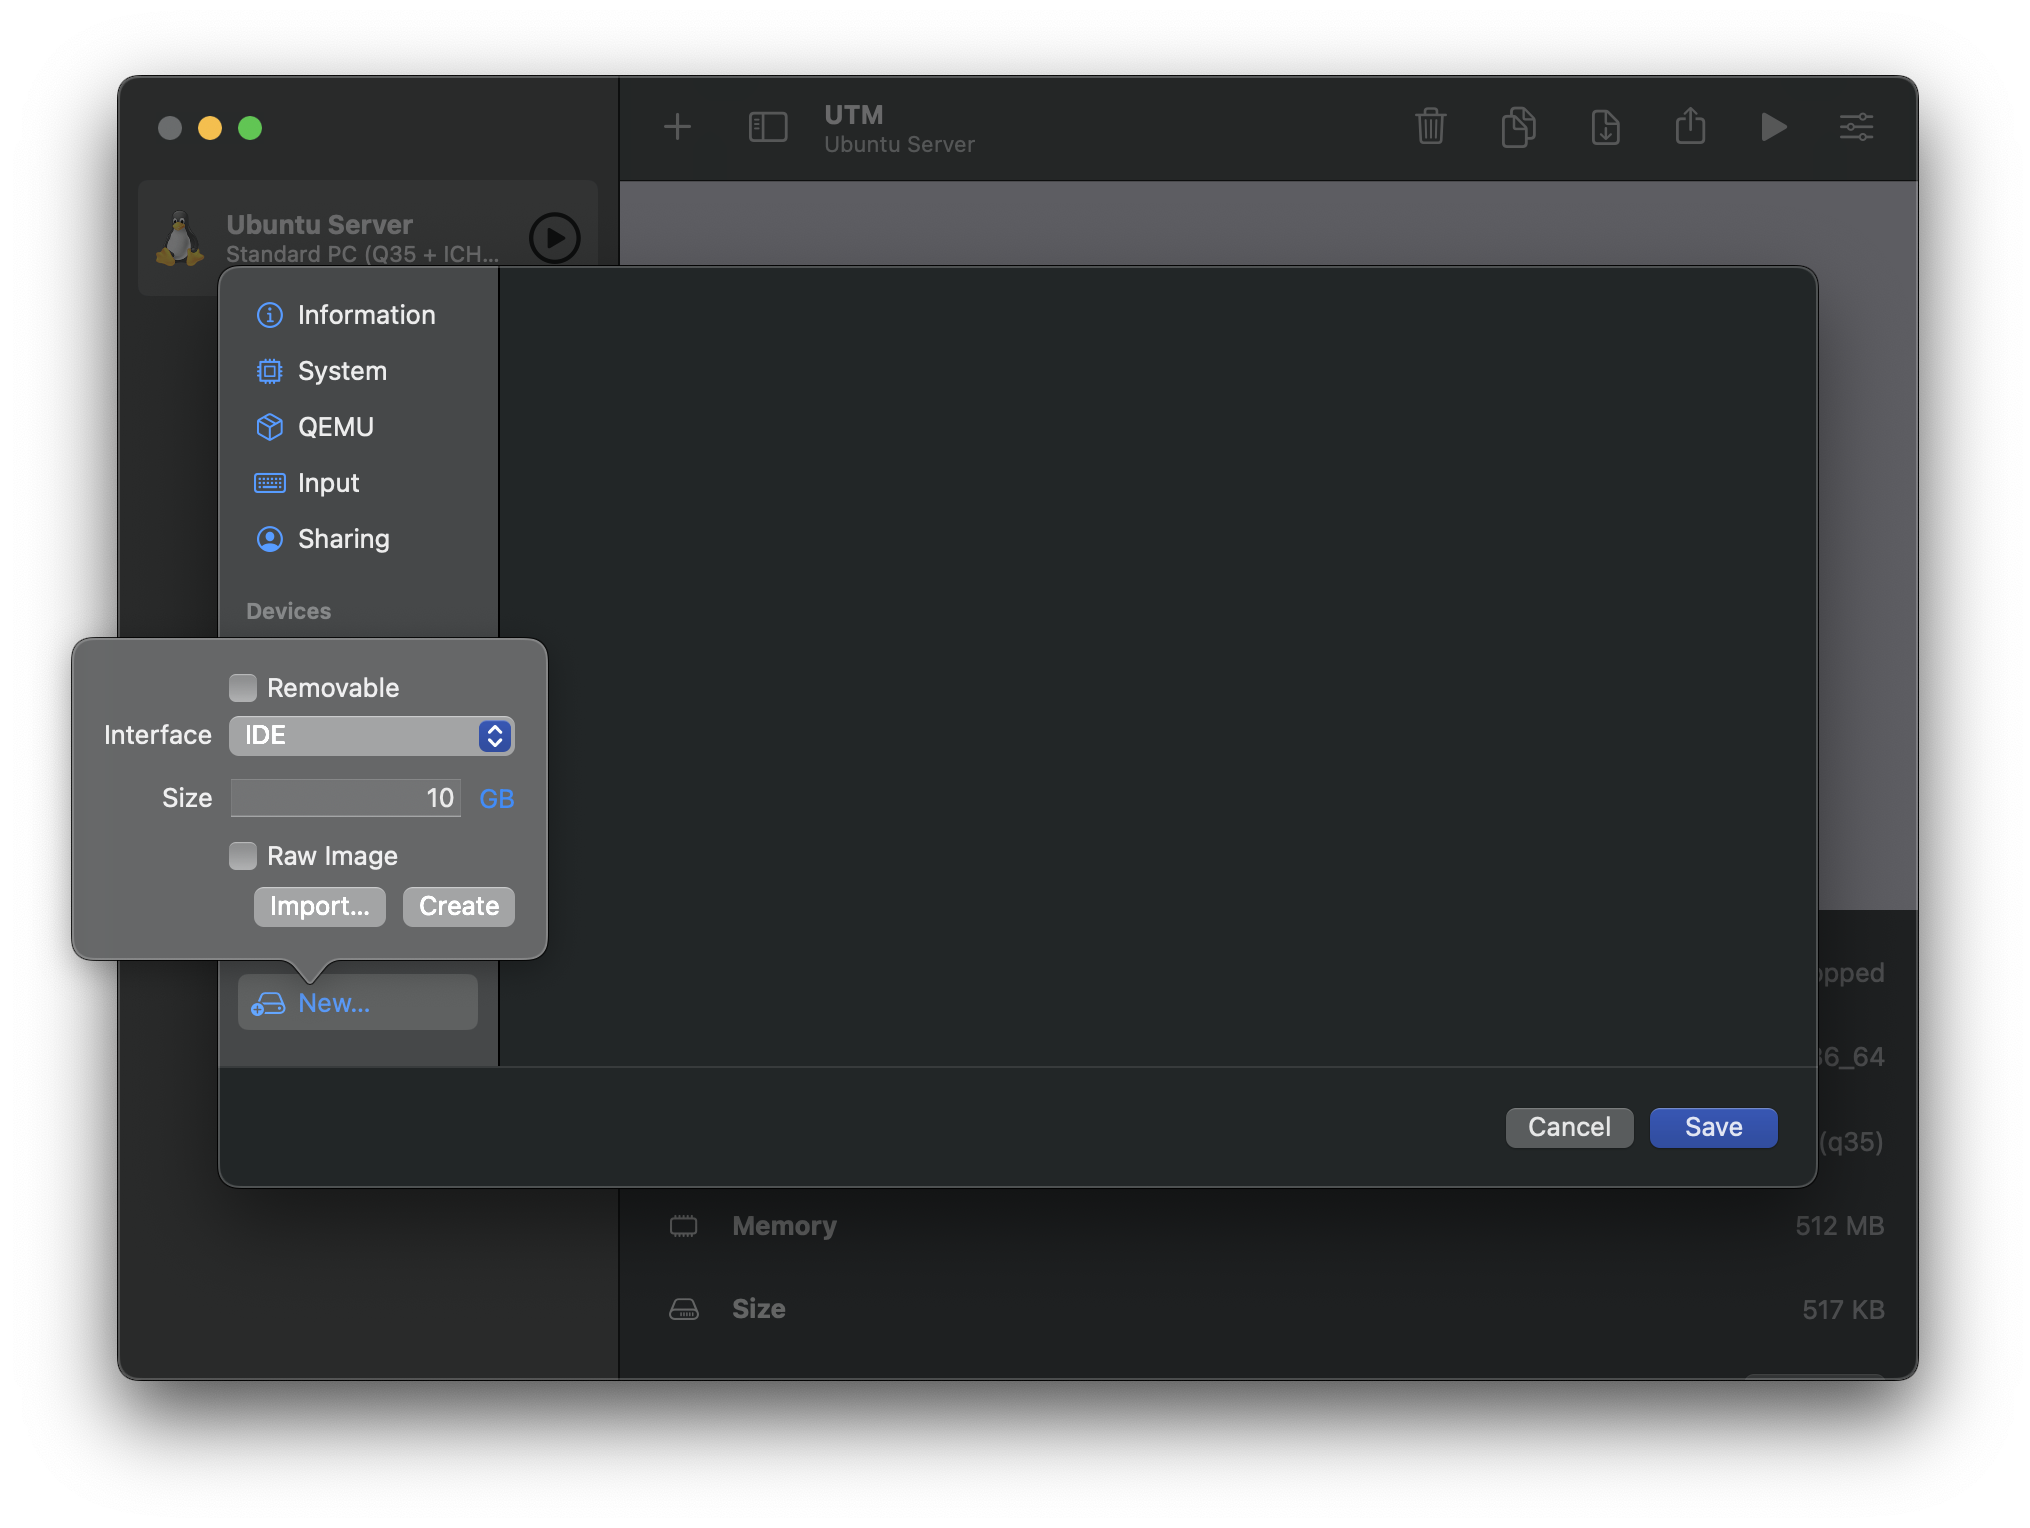The height and width of the screenshot is (1528, 2030).
Task: Open the System settings page
Action: (x=358, y=371)
